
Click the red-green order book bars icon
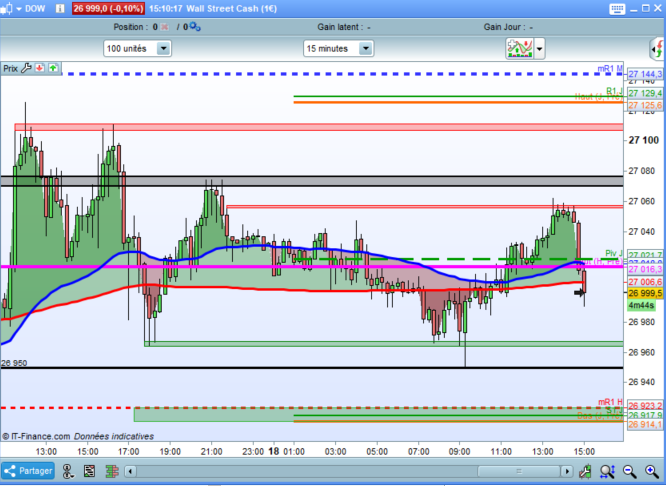[x=112, y=471]
